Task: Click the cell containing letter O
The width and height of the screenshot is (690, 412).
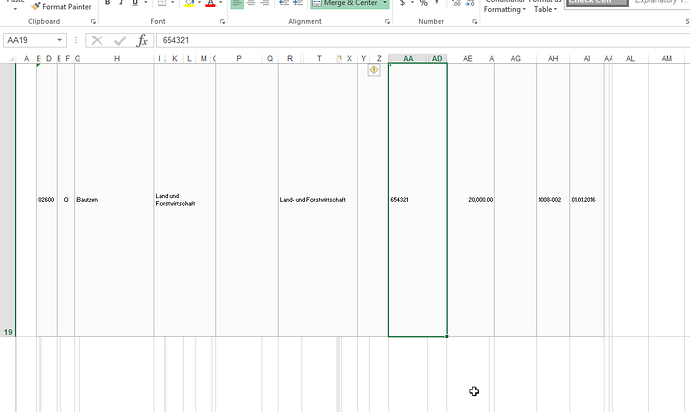Action: click(66, 200)
